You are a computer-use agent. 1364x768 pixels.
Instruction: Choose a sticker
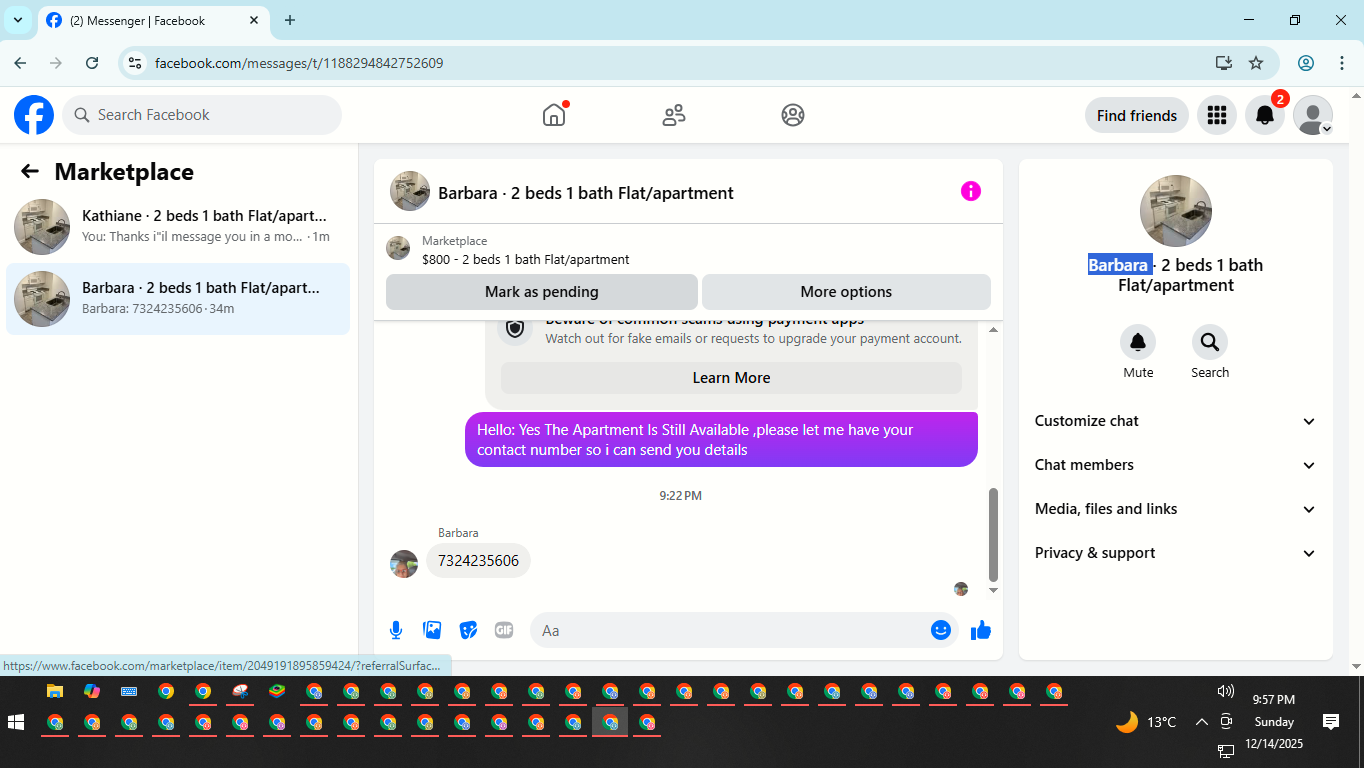(x=468, y=630)
